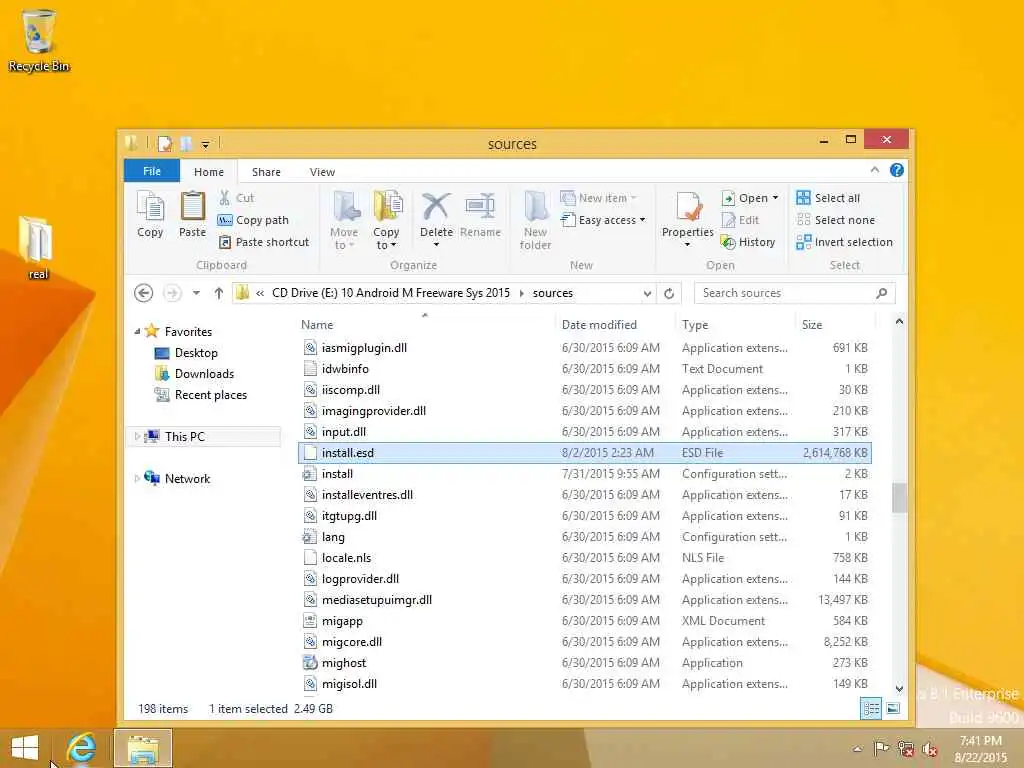Expand the Network tree node
The width and height of the screenshot is (1024, 768).
pyautogui.click(x=137, y=479)
